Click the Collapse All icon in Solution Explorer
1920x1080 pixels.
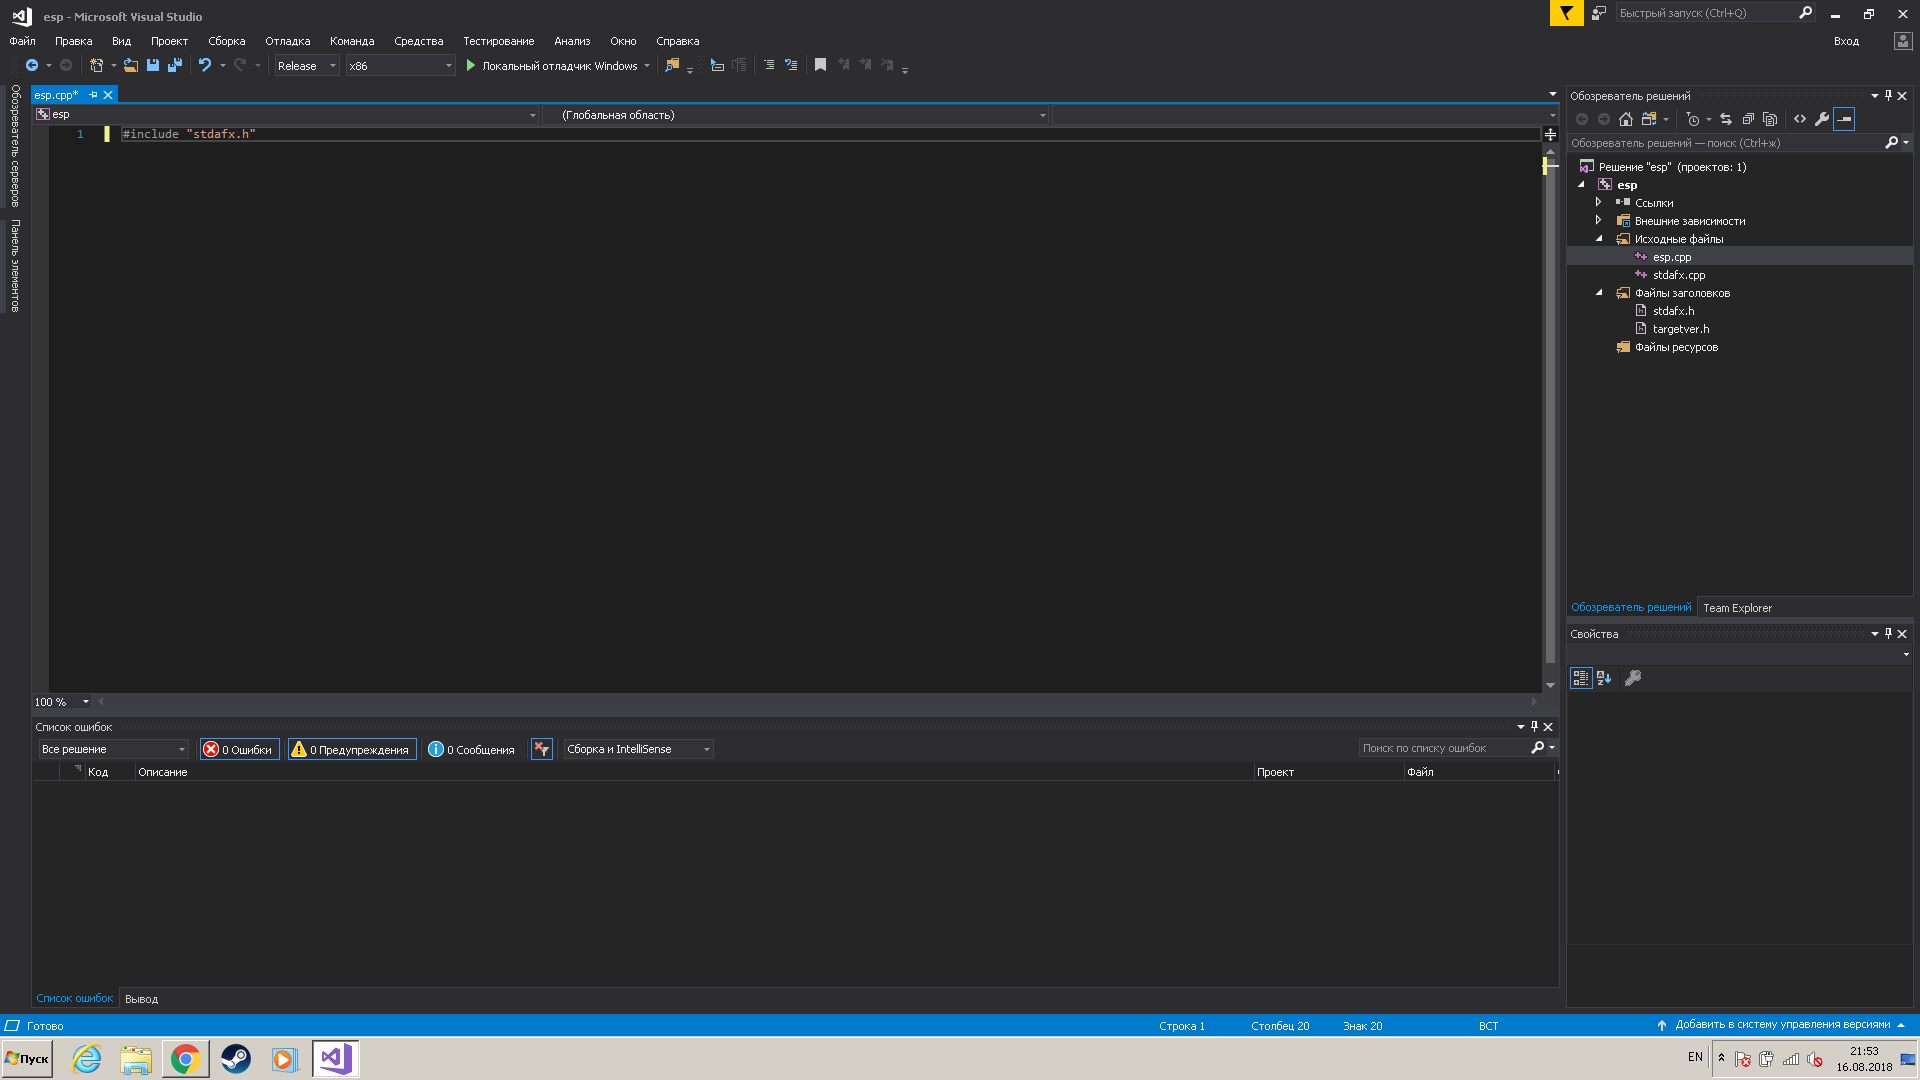tap(1748, 119)
